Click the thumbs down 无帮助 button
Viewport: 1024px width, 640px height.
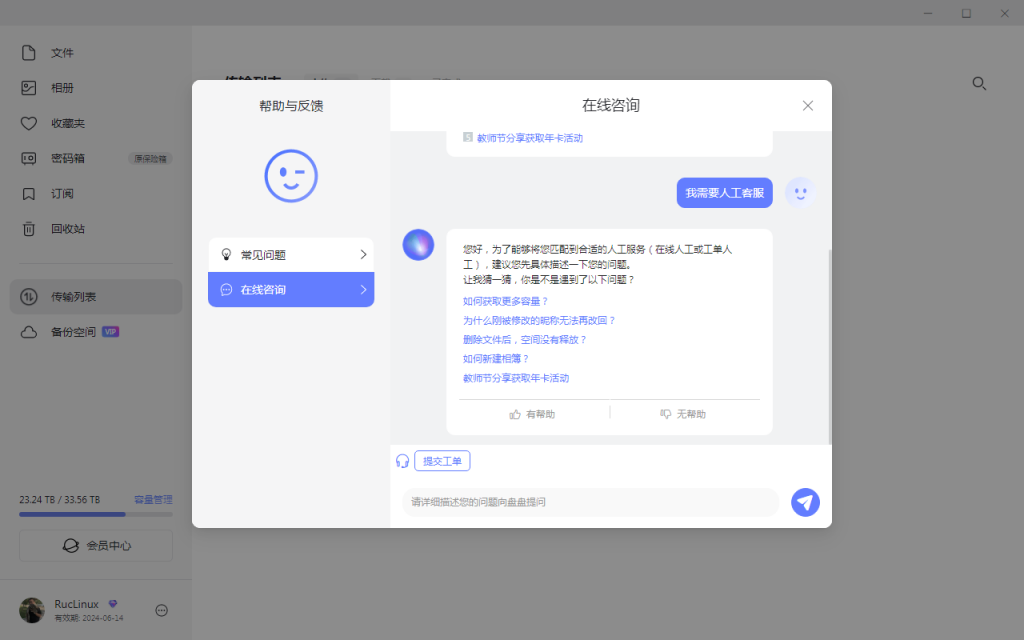coord(684,414)
